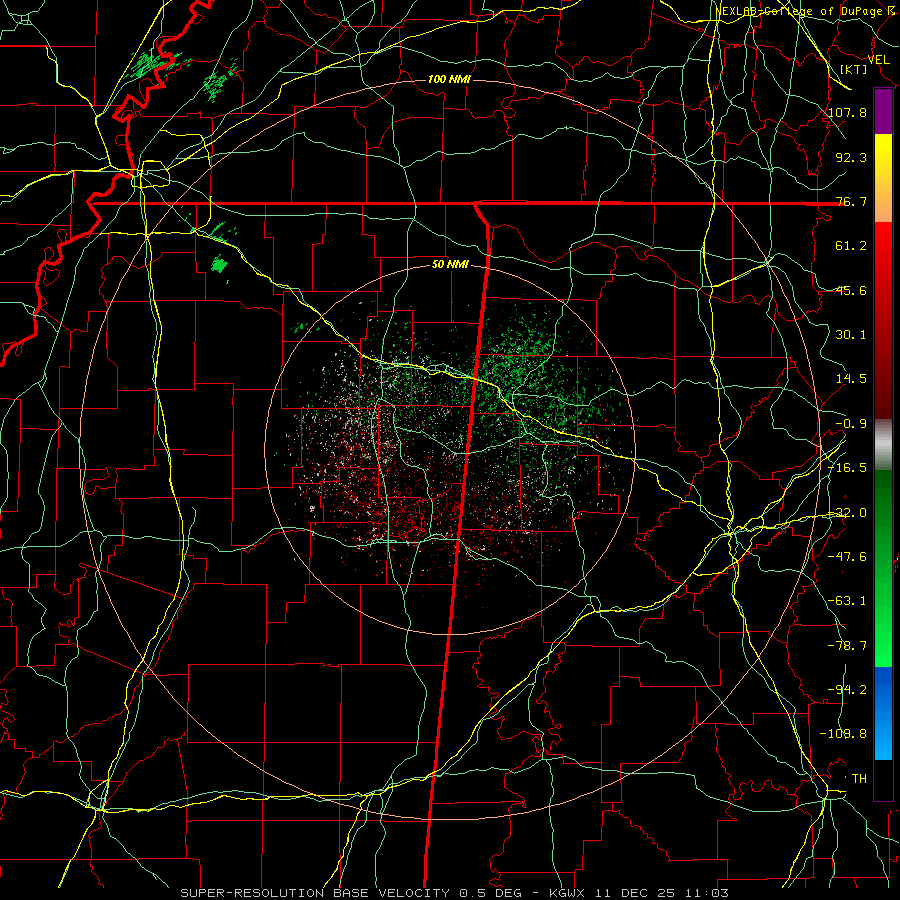Viewport: 900px width, 900px height.
Task: Click the 11 DEC 25 date text
Action: [x=635, y=893]
